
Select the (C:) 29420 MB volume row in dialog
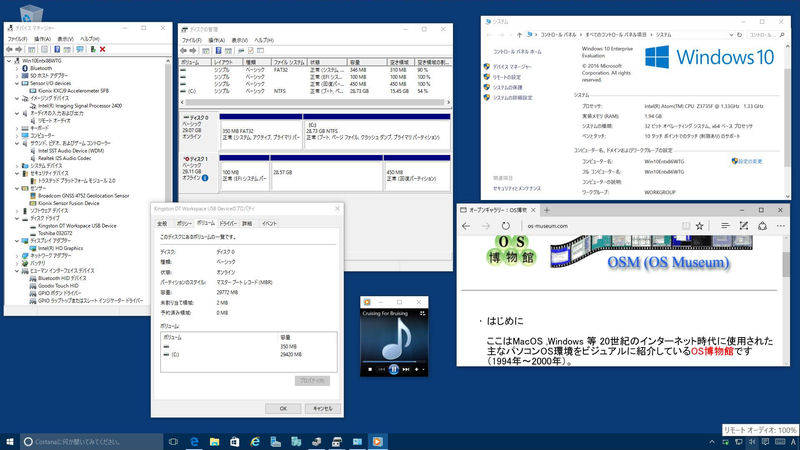point(248,355)
